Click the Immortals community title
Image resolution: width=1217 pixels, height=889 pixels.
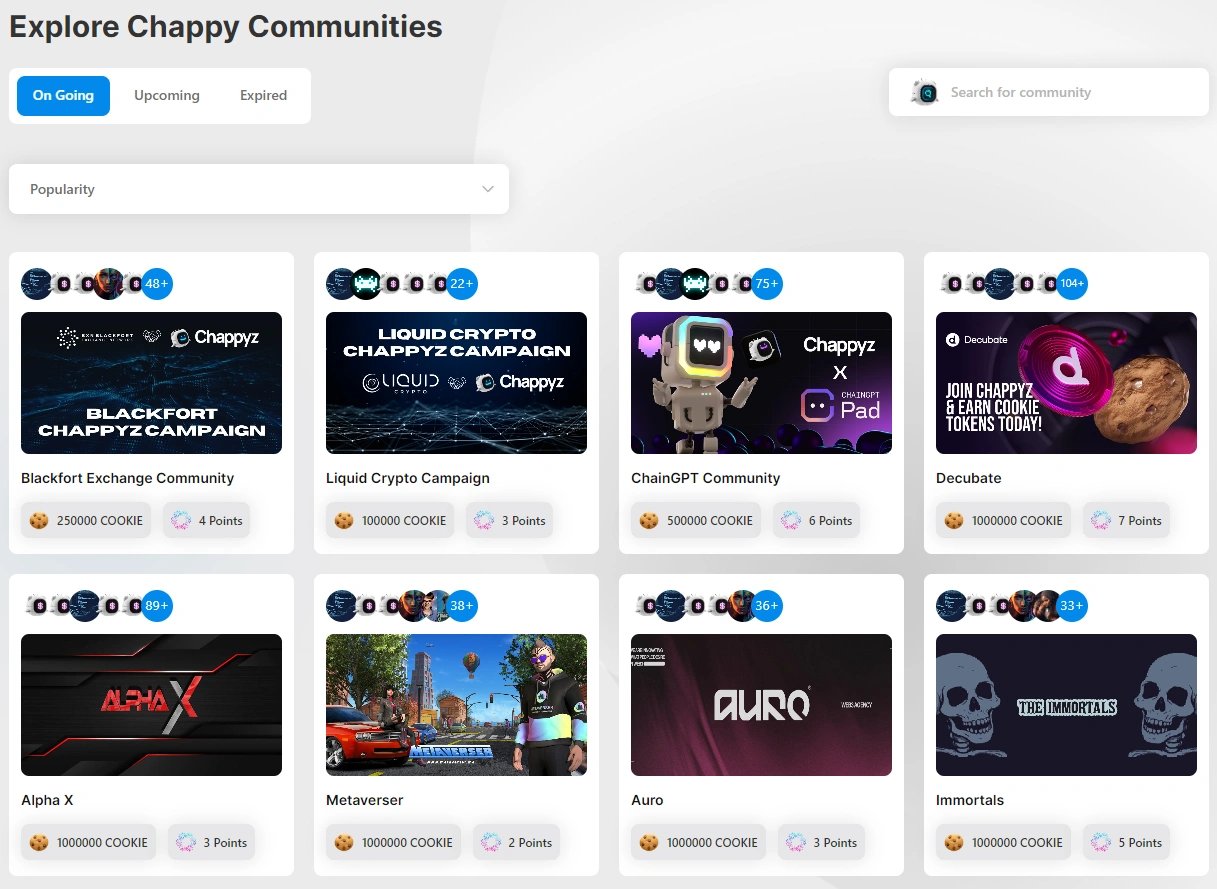970,800
